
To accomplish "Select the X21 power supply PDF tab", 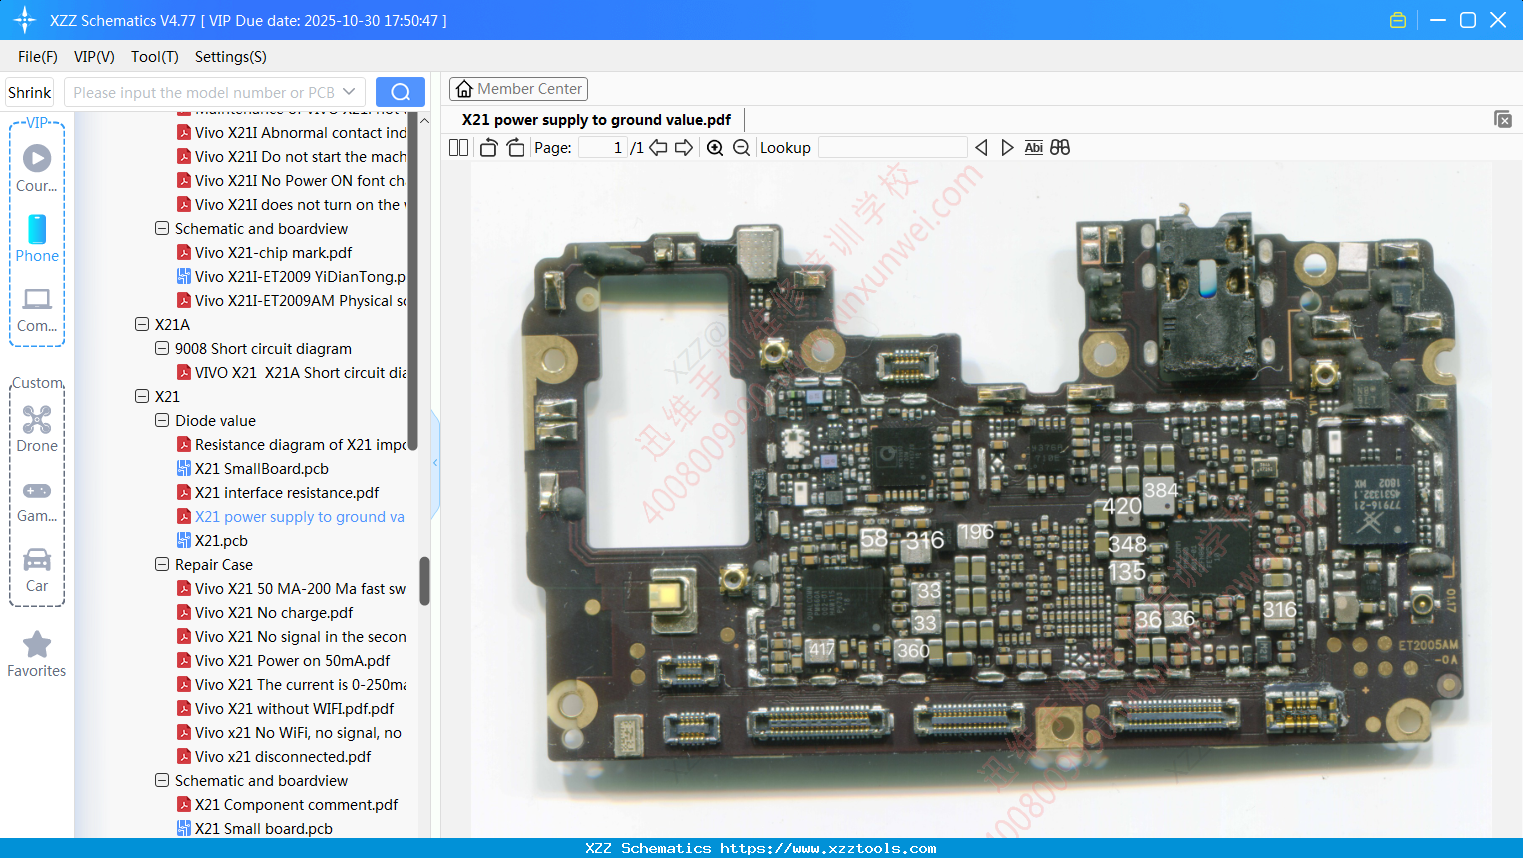I will [595, 118].
